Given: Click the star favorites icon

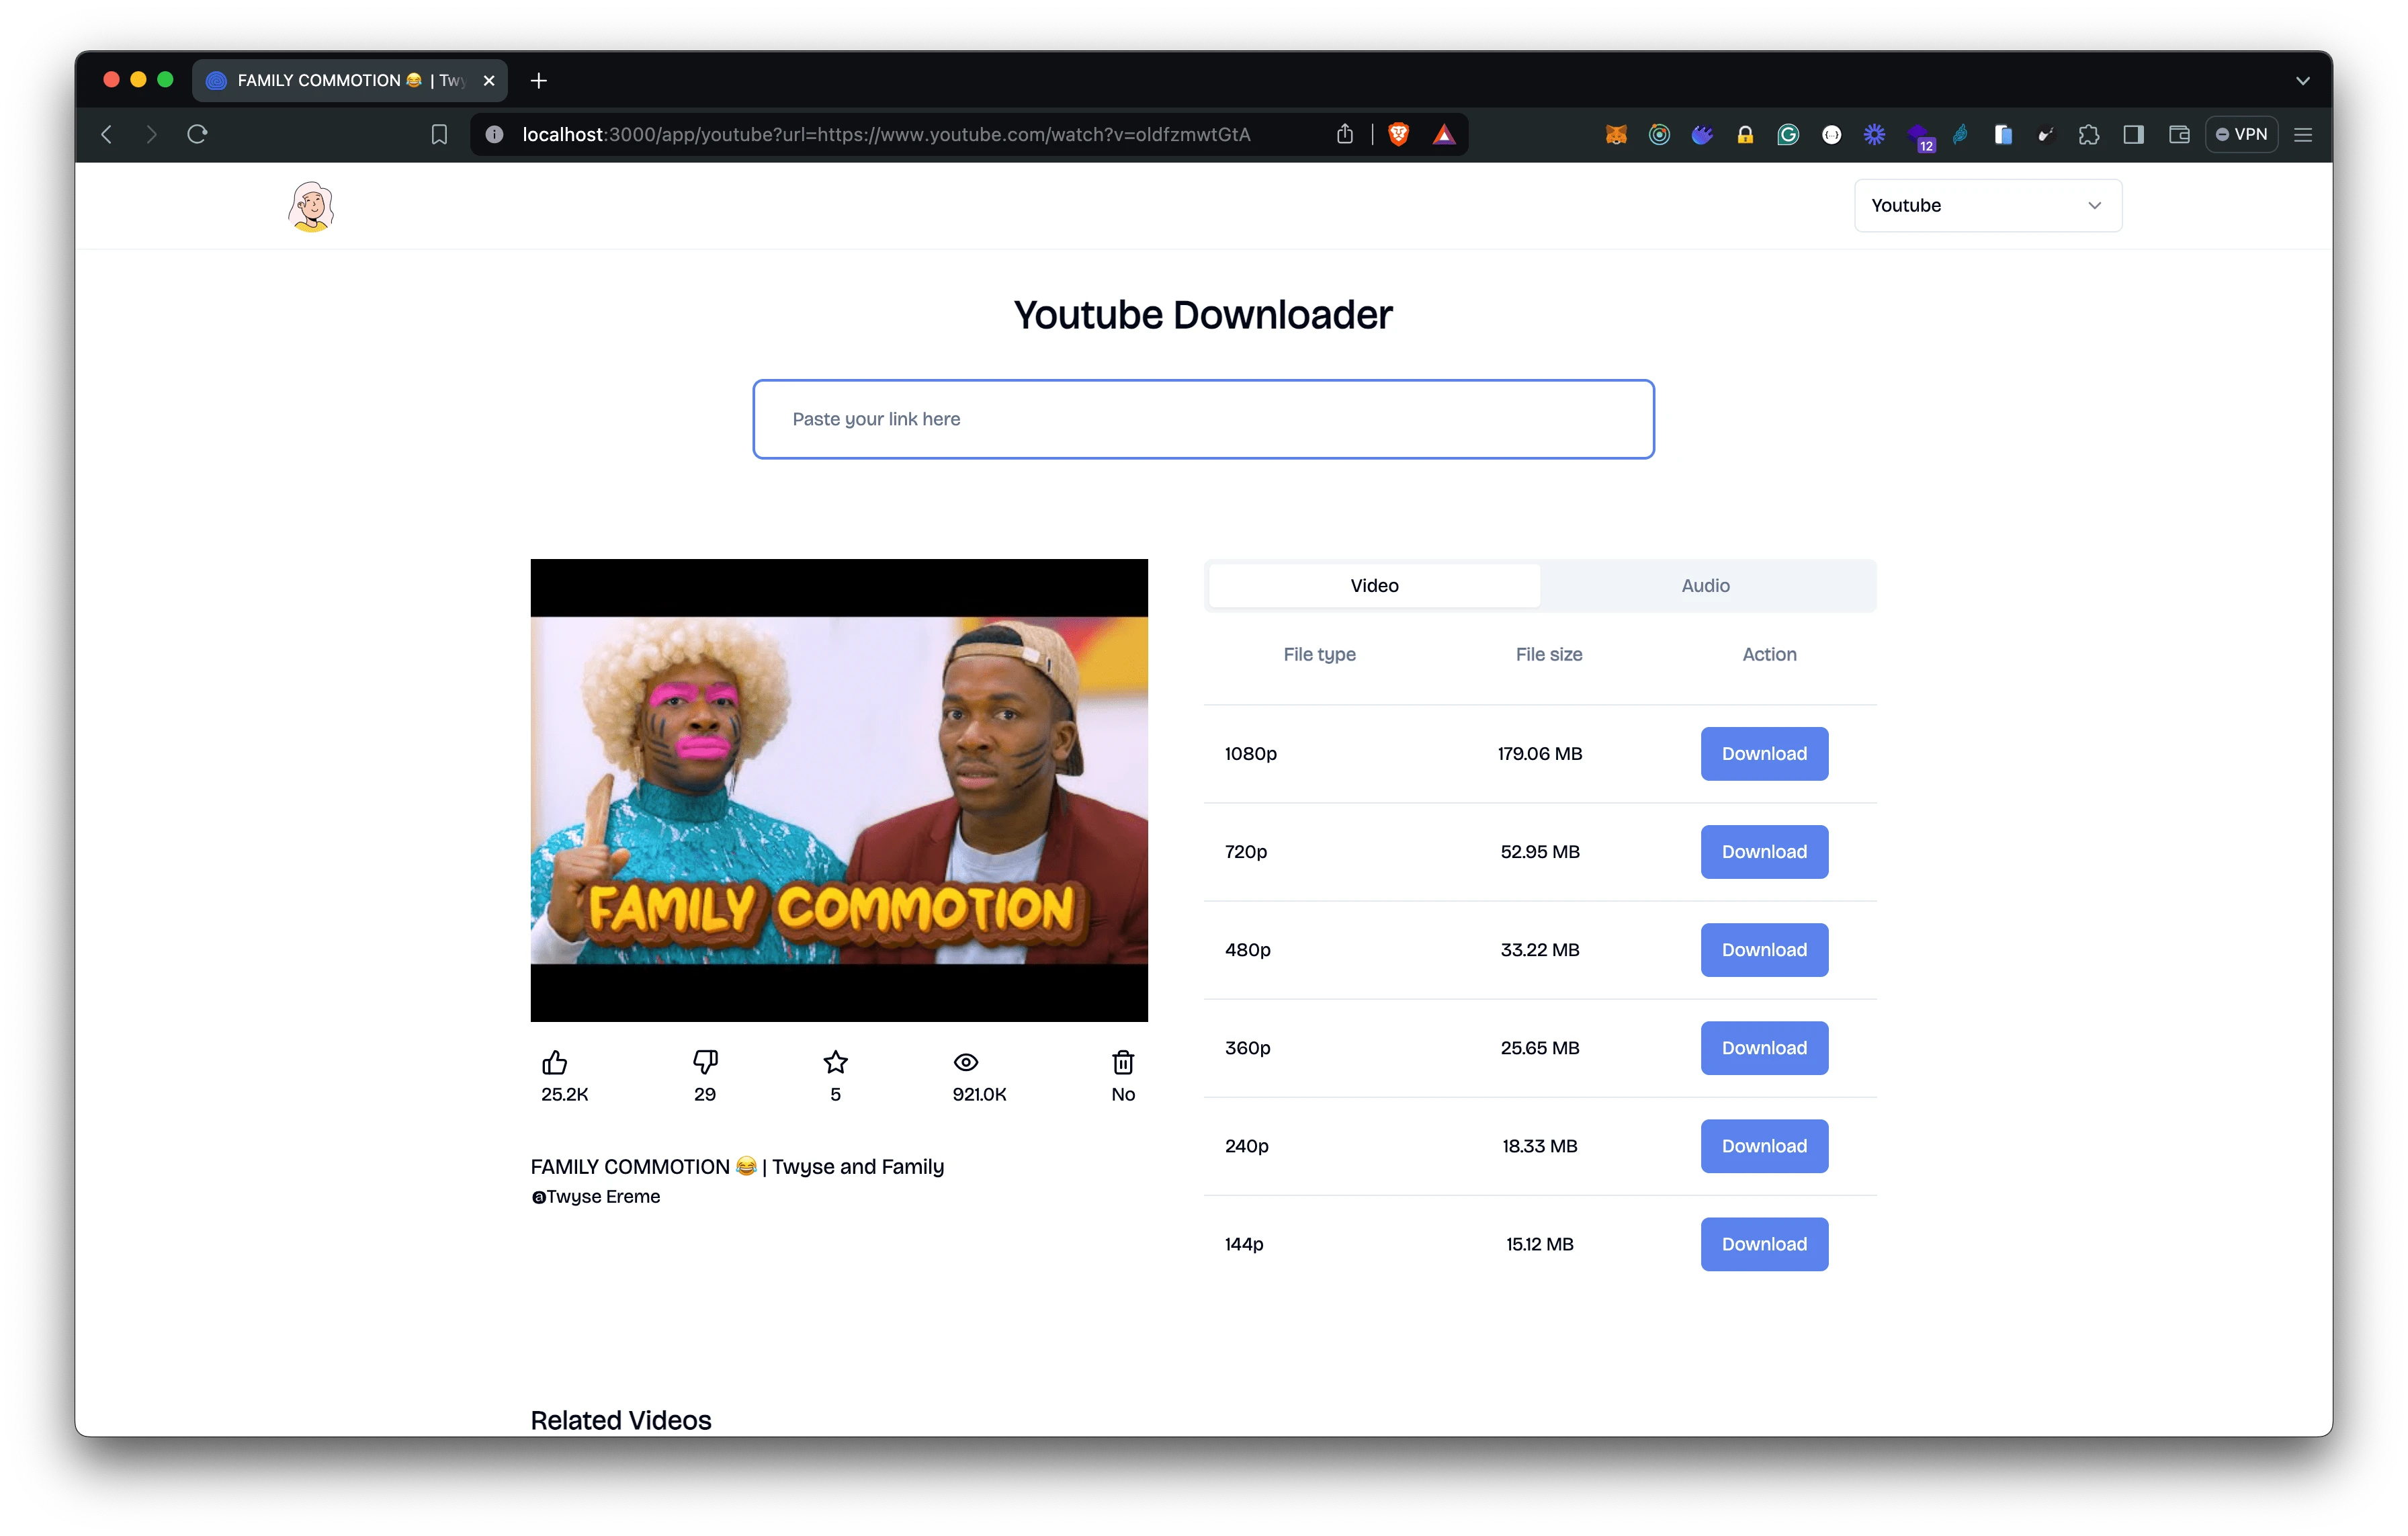Looking at the screenshot, I should tap(835, 1062).
